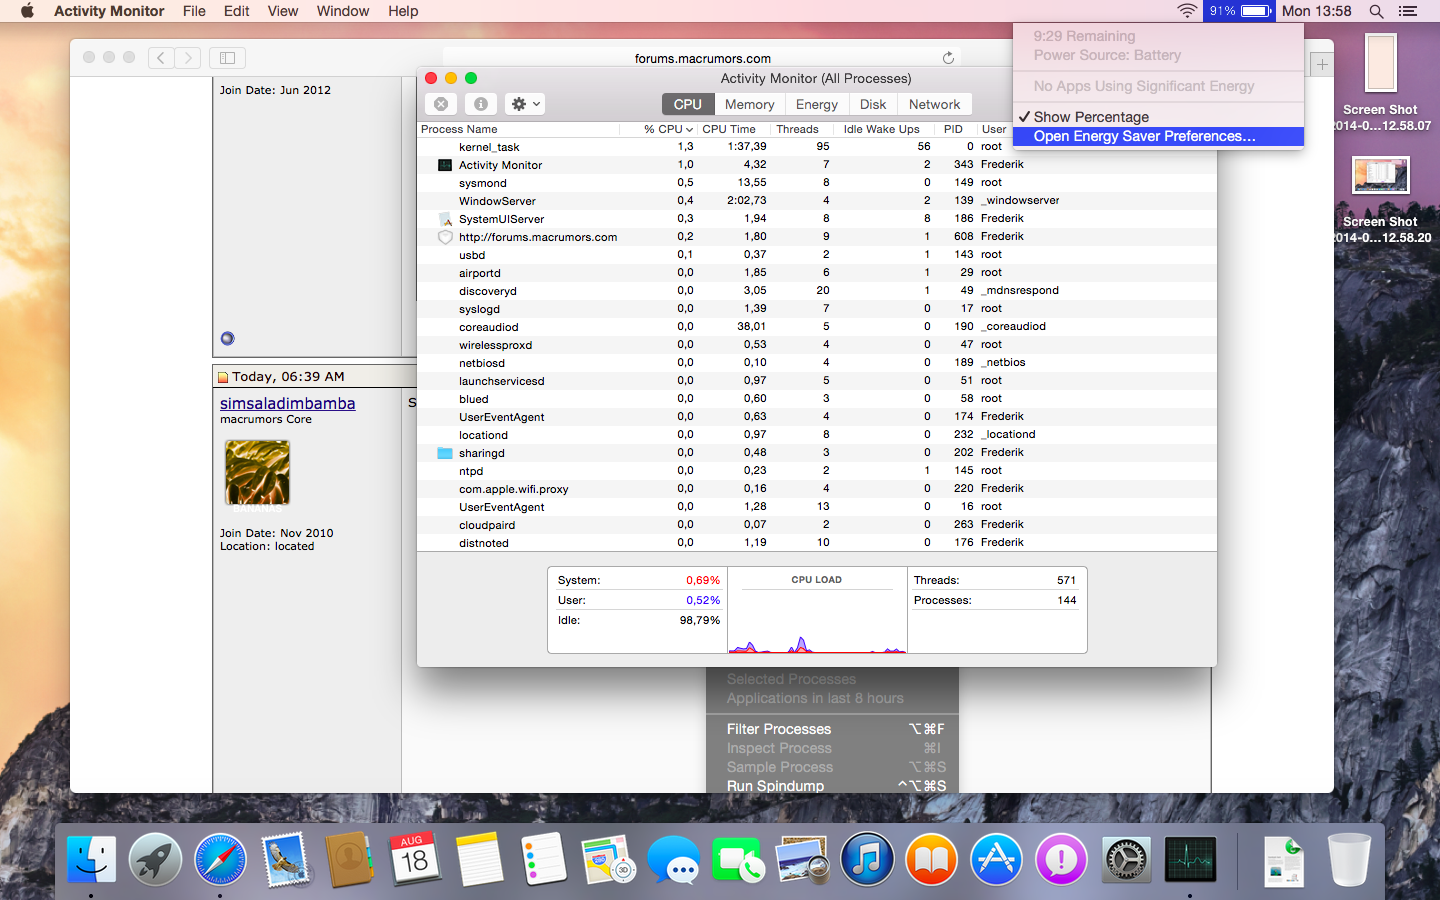The width and height of the screenshot is (1440, 900).
Task: Open Spotlight search magnifier icon
Action: tap(1376, 11)
